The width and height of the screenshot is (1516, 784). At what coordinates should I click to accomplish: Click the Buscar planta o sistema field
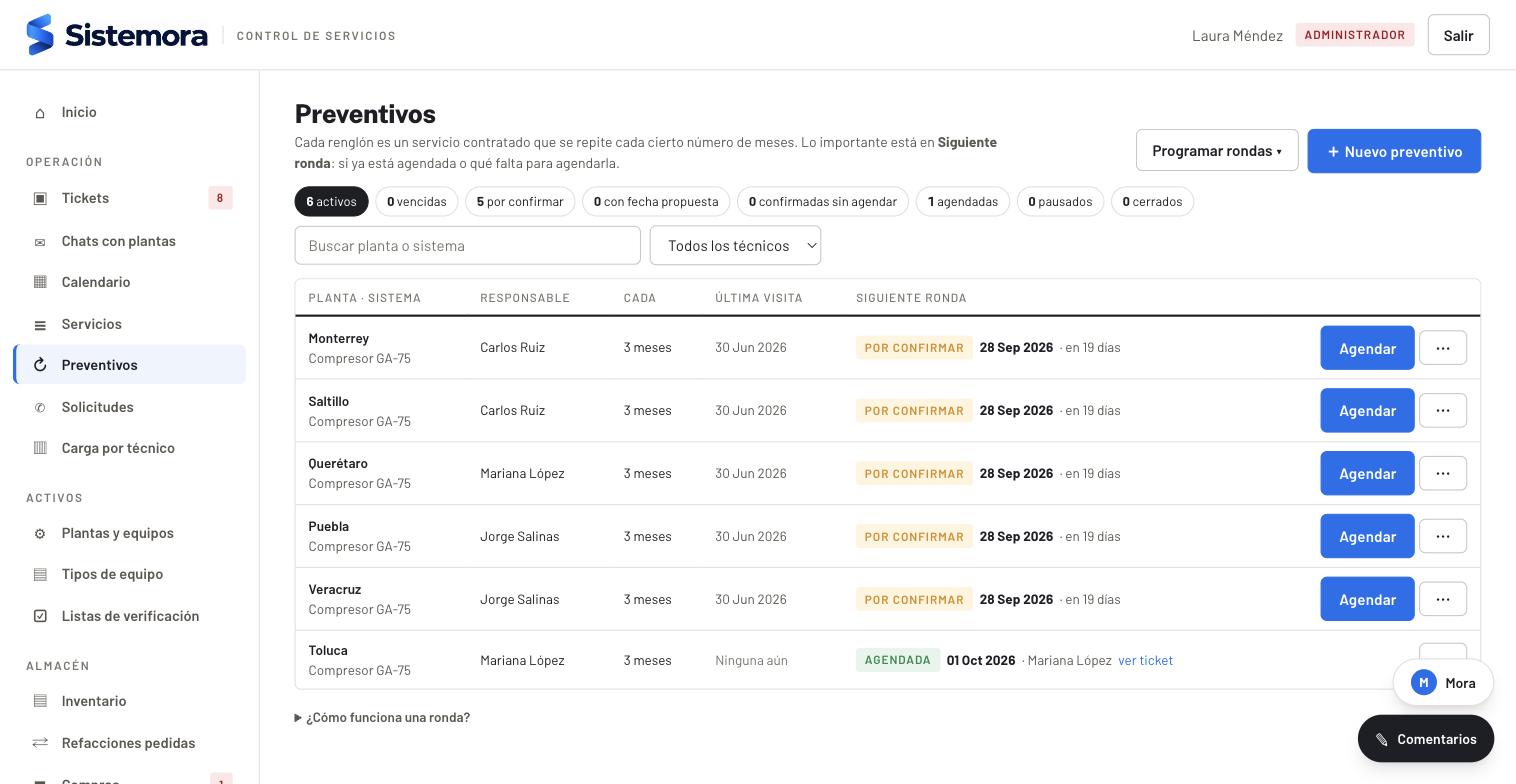[x=468, y=246]
